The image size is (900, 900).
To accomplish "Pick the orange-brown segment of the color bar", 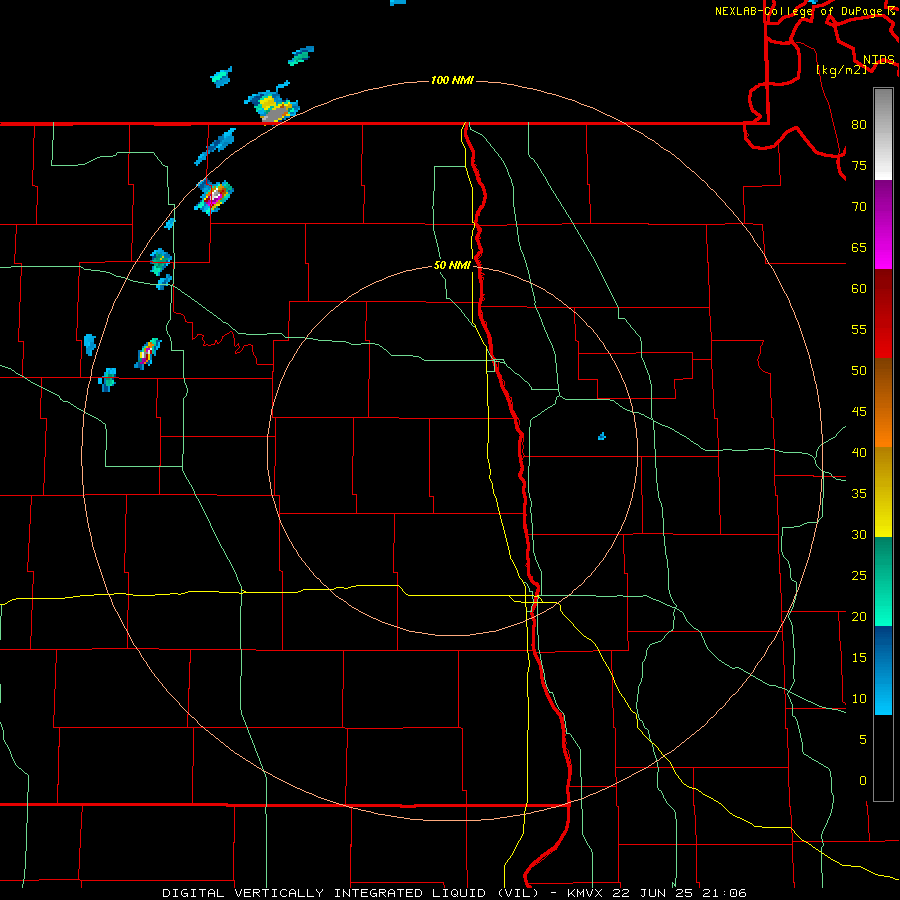I will coord(883,402).
